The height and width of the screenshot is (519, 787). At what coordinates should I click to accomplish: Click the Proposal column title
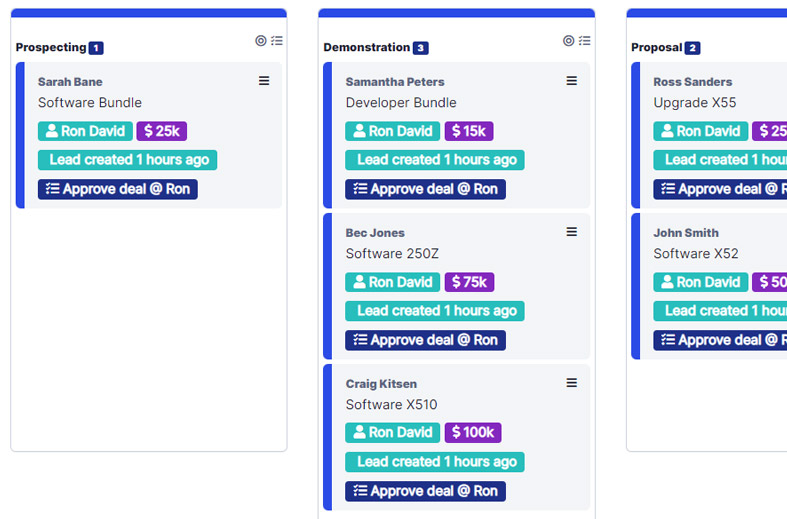tap(656, 47)
